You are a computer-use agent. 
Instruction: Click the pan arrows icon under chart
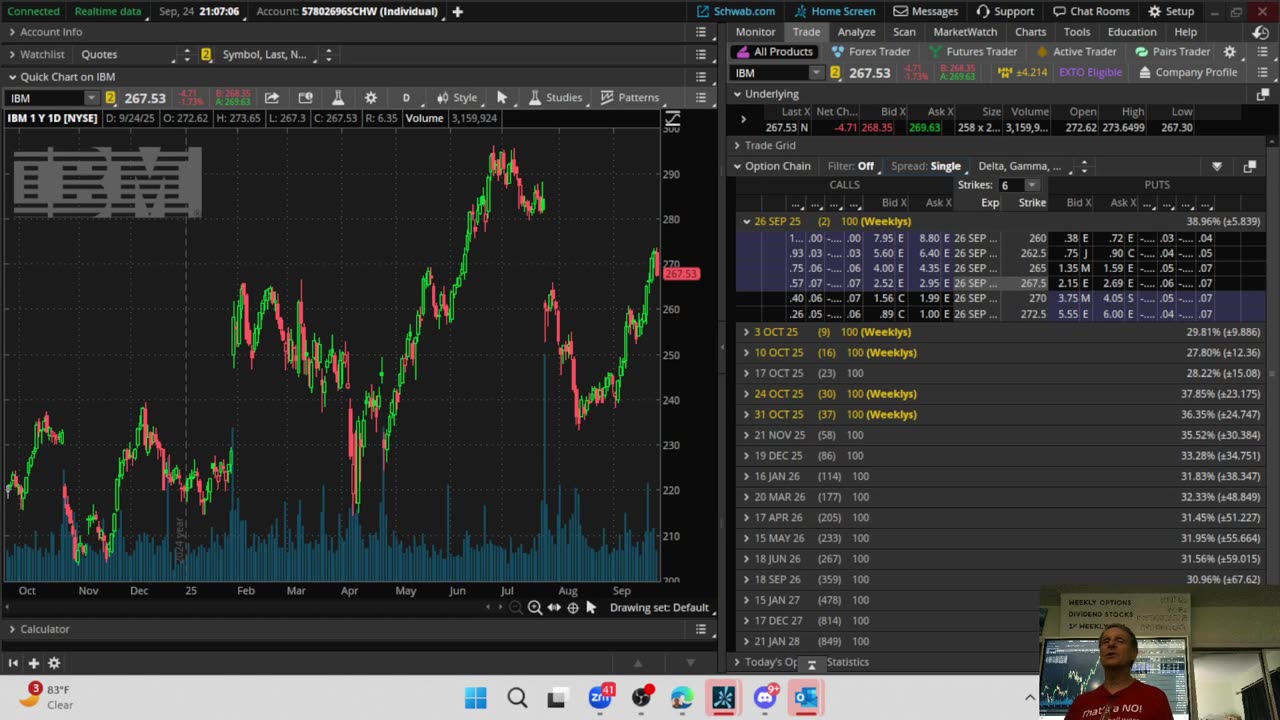click(x=554, y=608)
